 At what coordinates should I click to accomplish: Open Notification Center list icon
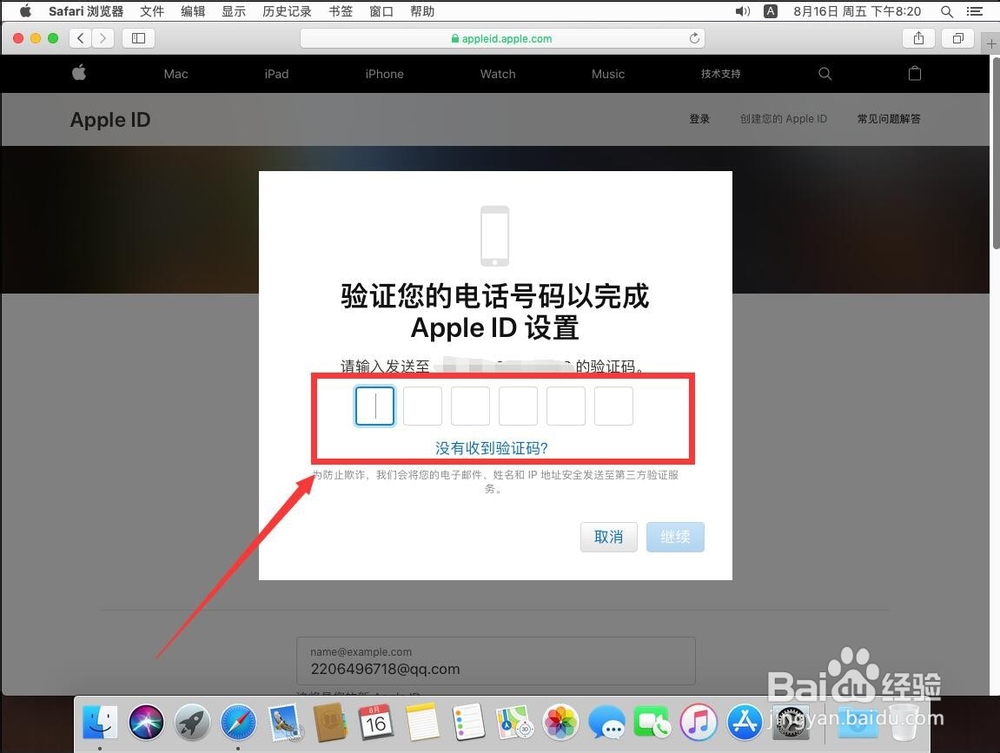point(974,11)
